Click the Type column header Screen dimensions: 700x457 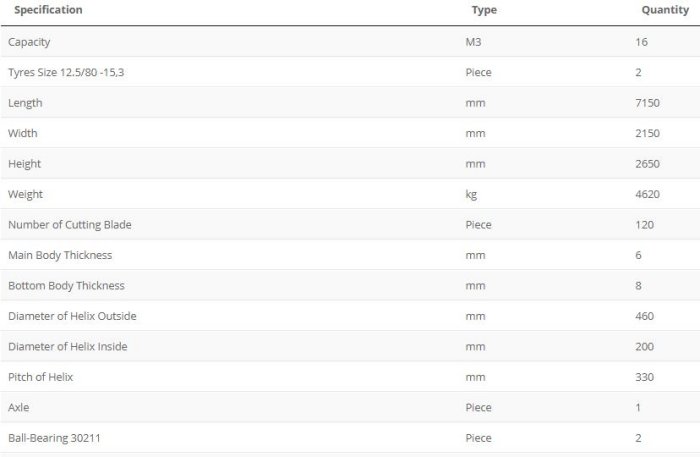pyautogui.click(x=484, y=10)
